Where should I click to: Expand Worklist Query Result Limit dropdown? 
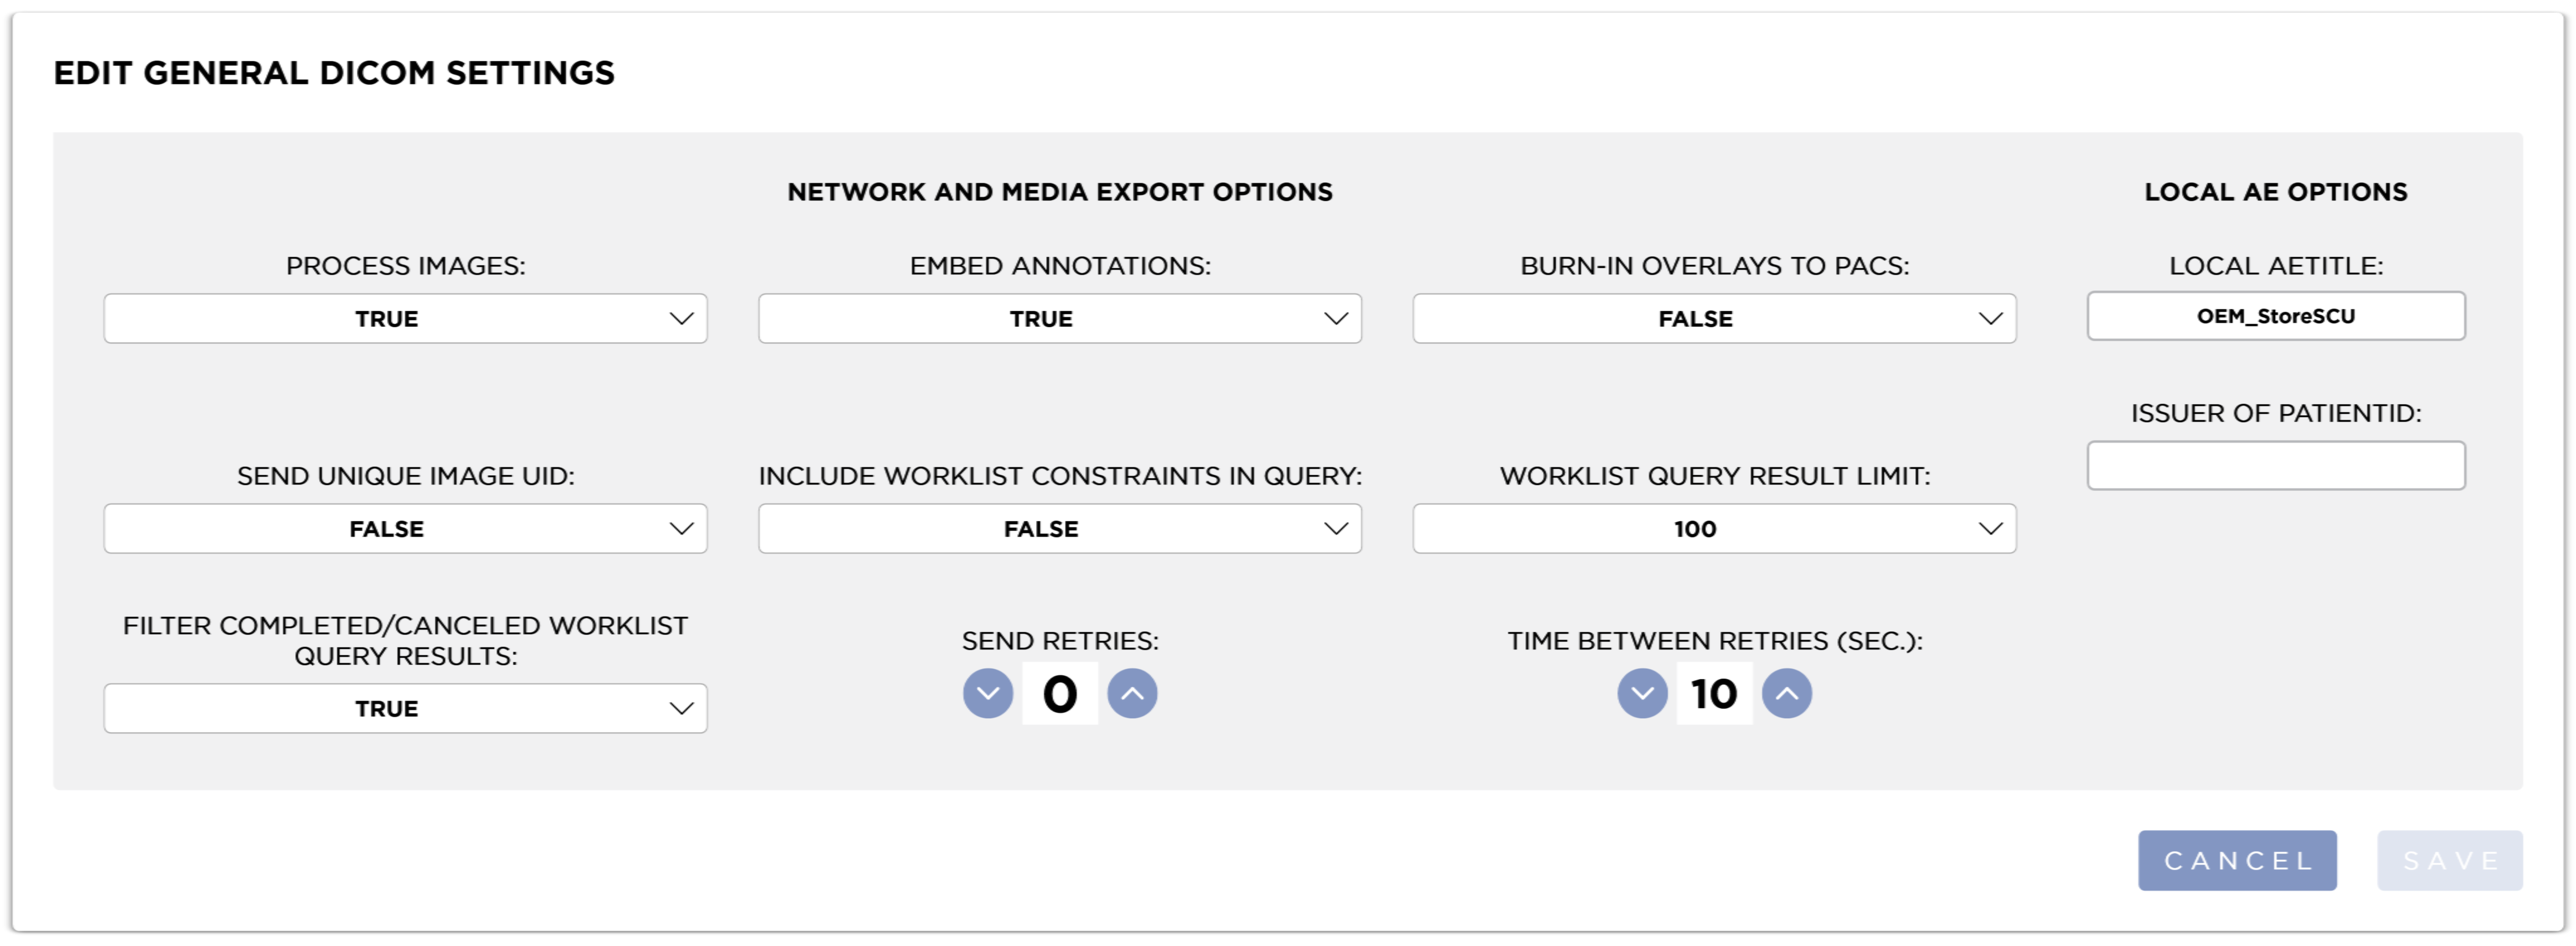(x=1714, y=528)
